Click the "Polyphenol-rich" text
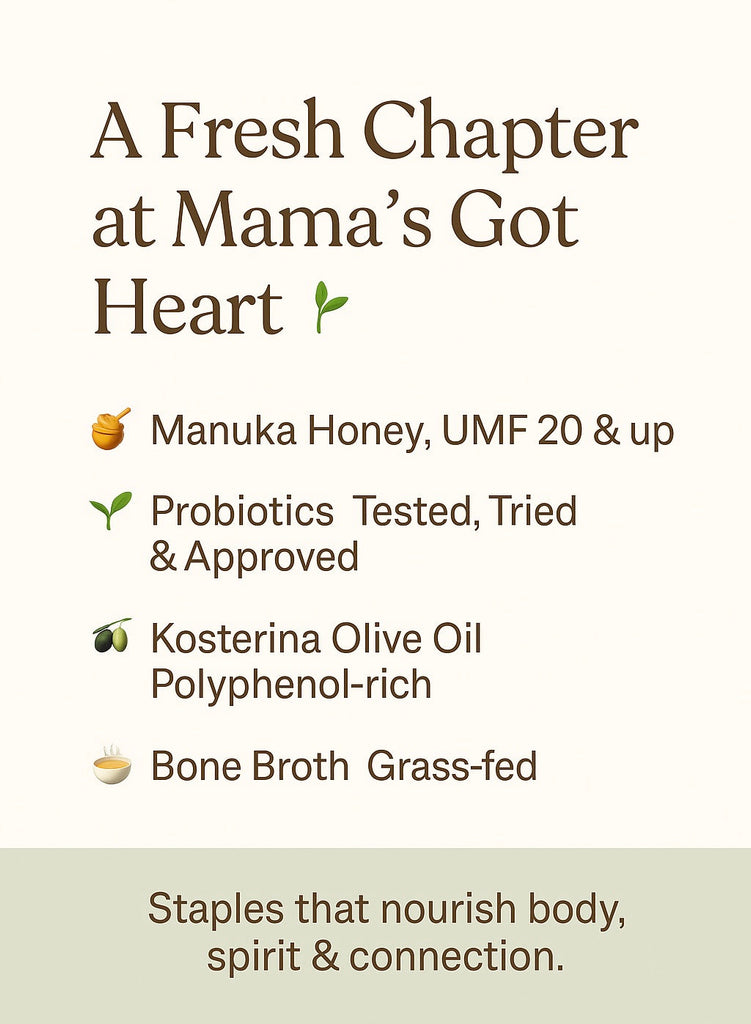 [x=291, y=684]
